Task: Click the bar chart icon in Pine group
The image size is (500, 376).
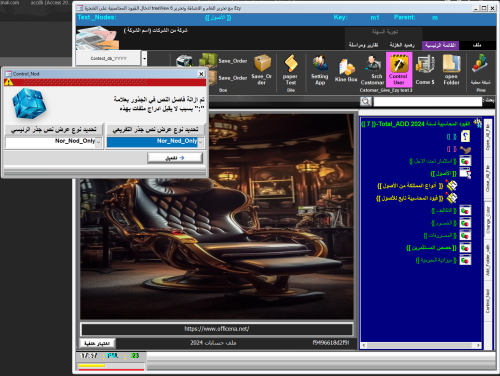Action: click(x=480, y=63)
